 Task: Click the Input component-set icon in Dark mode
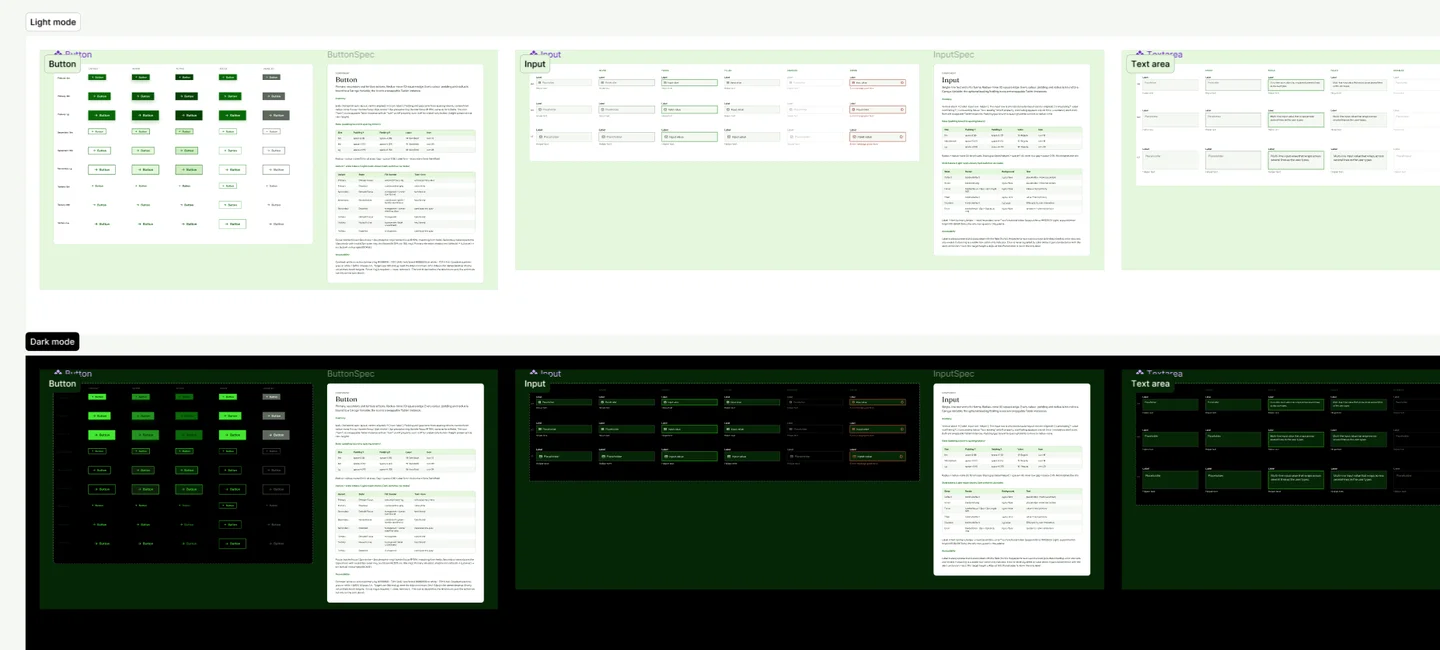[535, 374]
